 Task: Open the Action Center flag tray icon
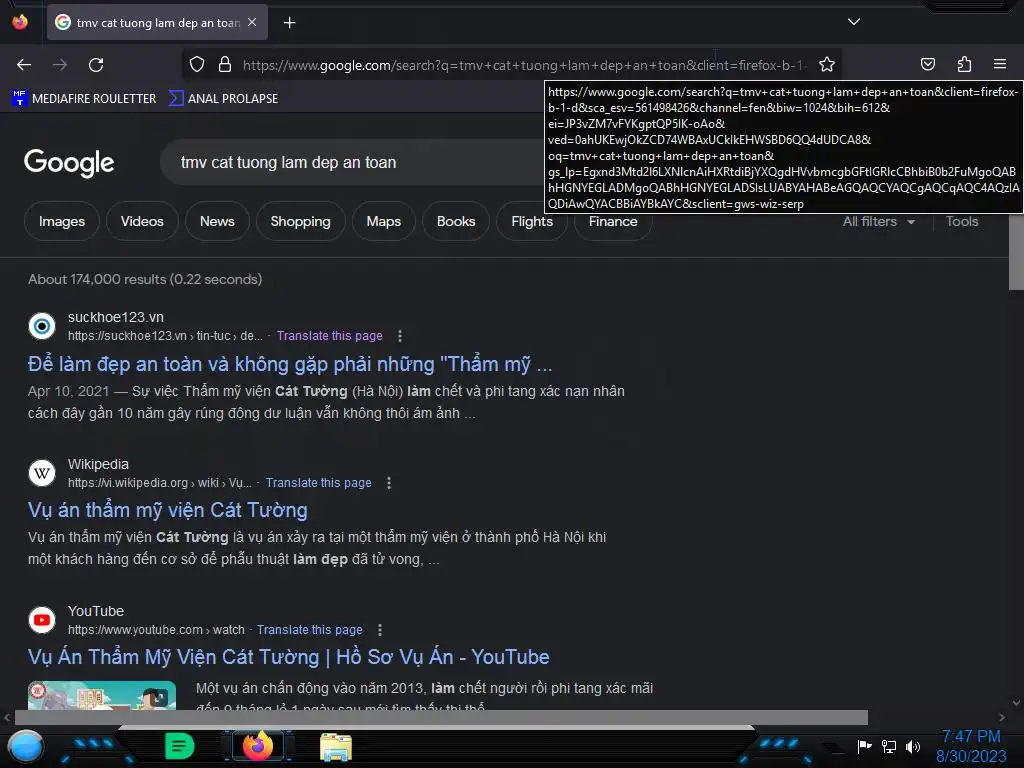tap(864, 746)
